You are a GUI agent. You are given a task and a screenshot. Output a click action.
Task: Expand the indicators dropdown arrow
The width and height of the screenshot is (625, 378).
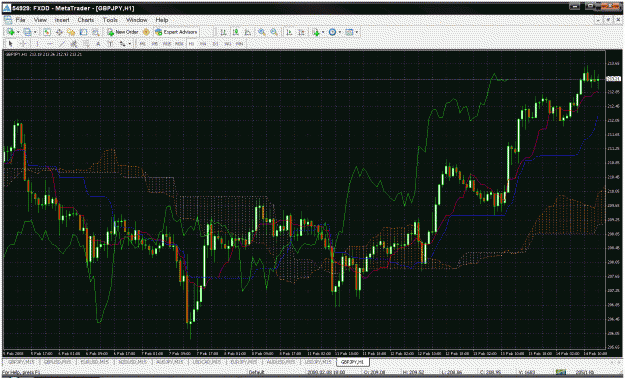click(323, 32)
